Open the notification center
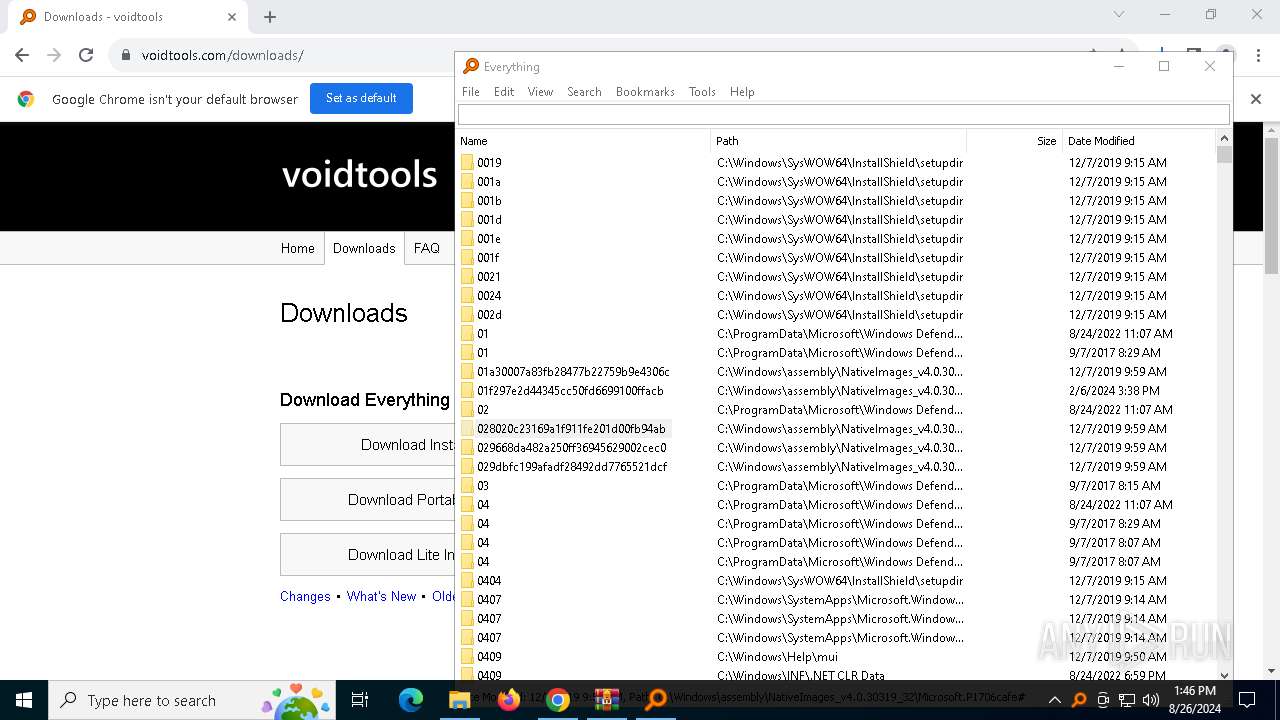The image size is (1280, 720). point(1247,700)
